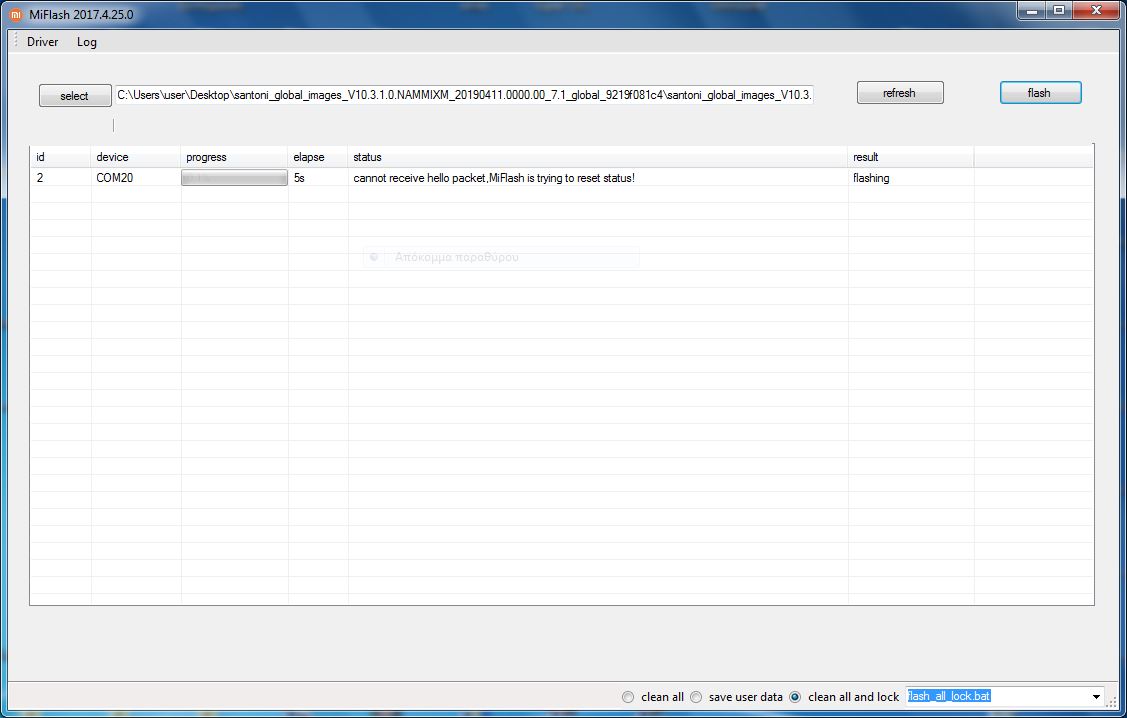Minimize the MiFlash window
The image size is (1127, 718).
tap(1031, 11)
